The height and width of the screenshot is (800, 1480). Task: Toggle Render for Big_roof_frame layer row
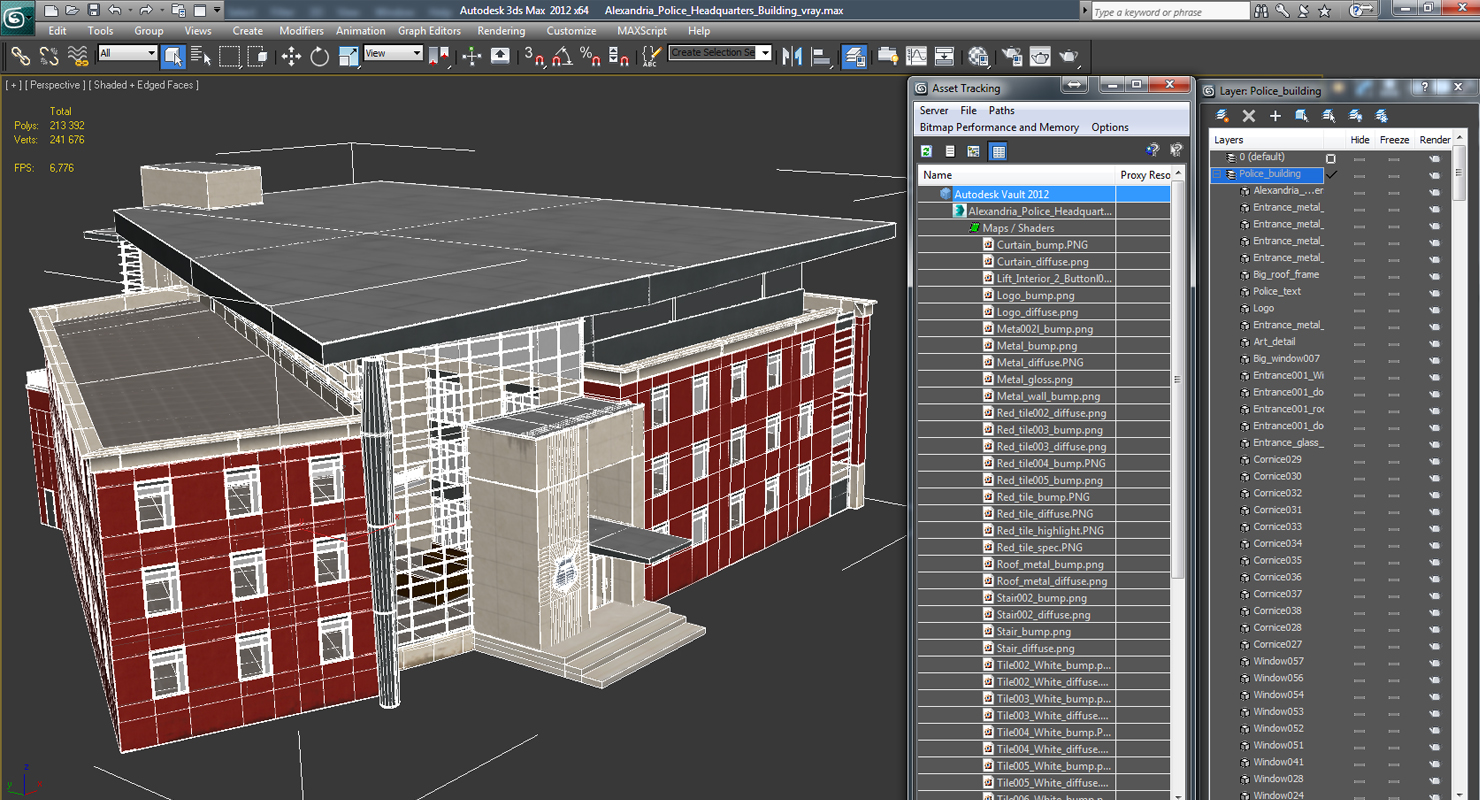click(1434, 275)
